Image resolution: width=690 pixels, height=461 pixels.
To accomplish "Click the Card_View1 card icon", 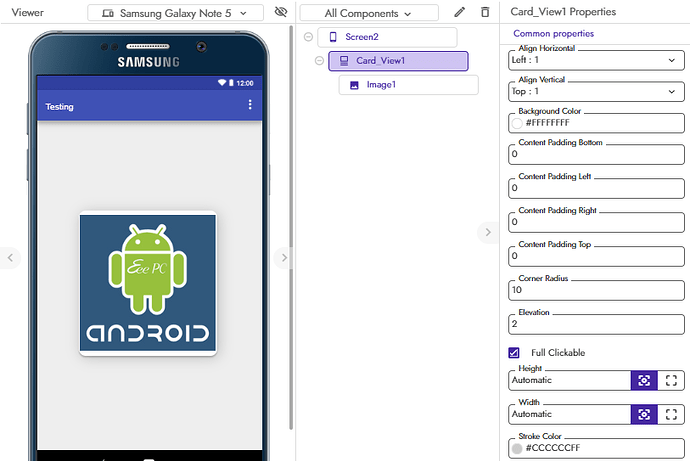I will click(x=344, y=61).
